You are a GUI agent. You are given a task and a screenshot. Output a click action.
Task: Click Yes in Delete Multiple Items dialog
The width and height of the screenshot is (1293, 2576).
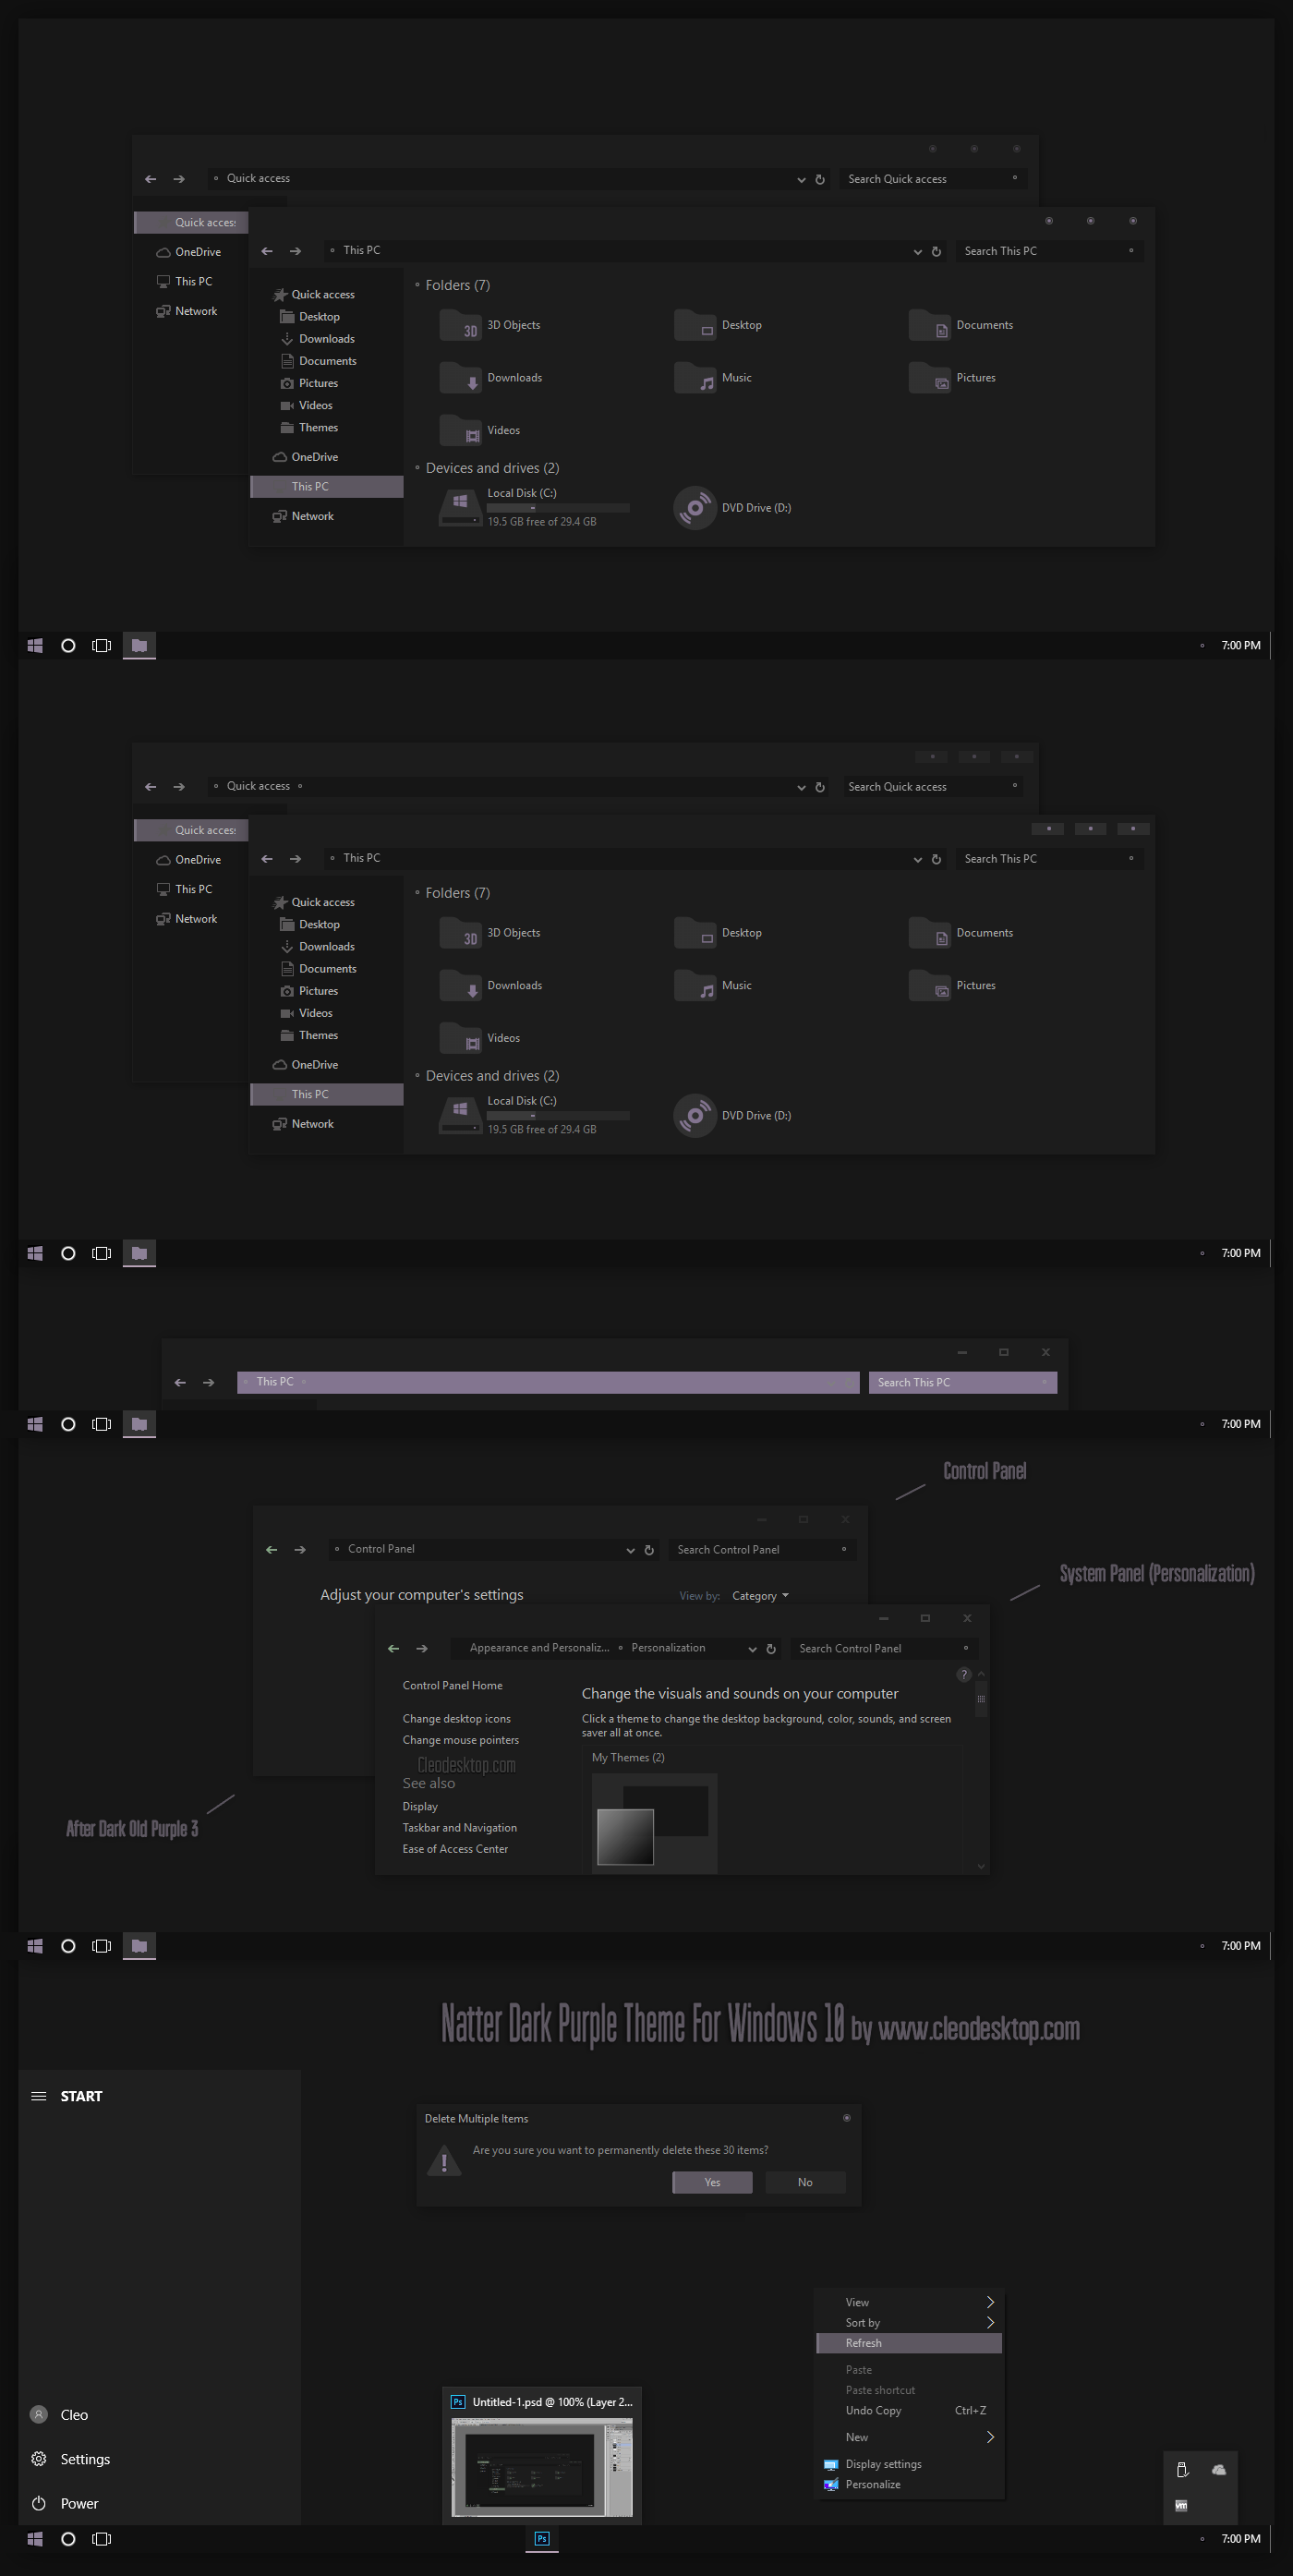click(x=711, y=2182)
